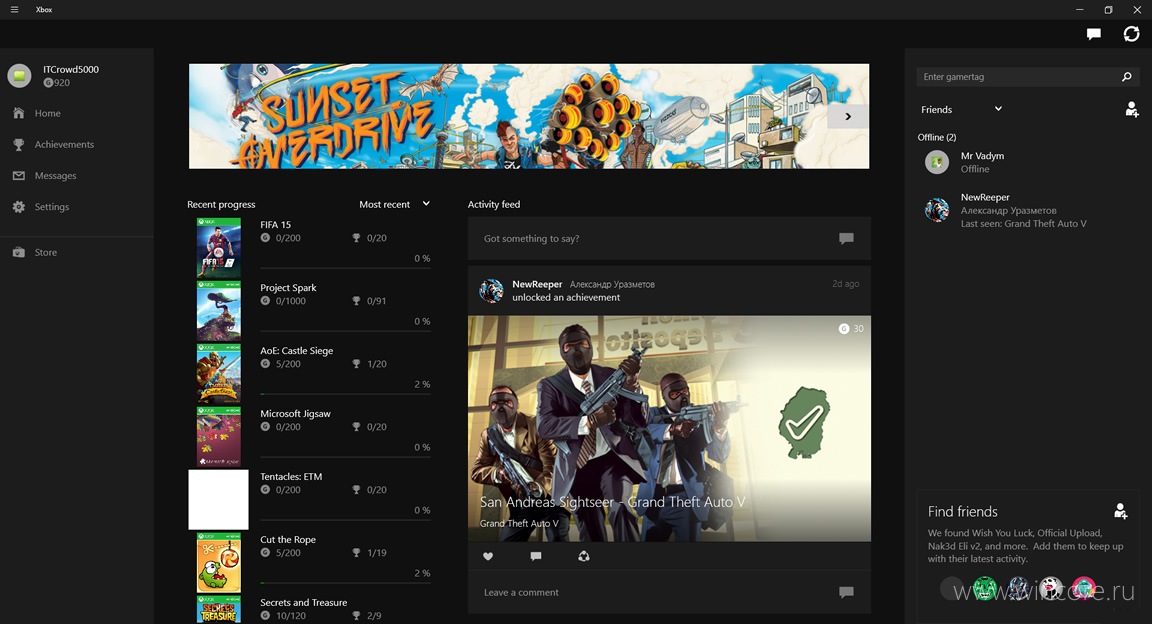The height and width of the screenshot is (624, 1152).
Task: Click NewReeper avatar in friends list
Action: pyautogui.click(x=937, y=209)
